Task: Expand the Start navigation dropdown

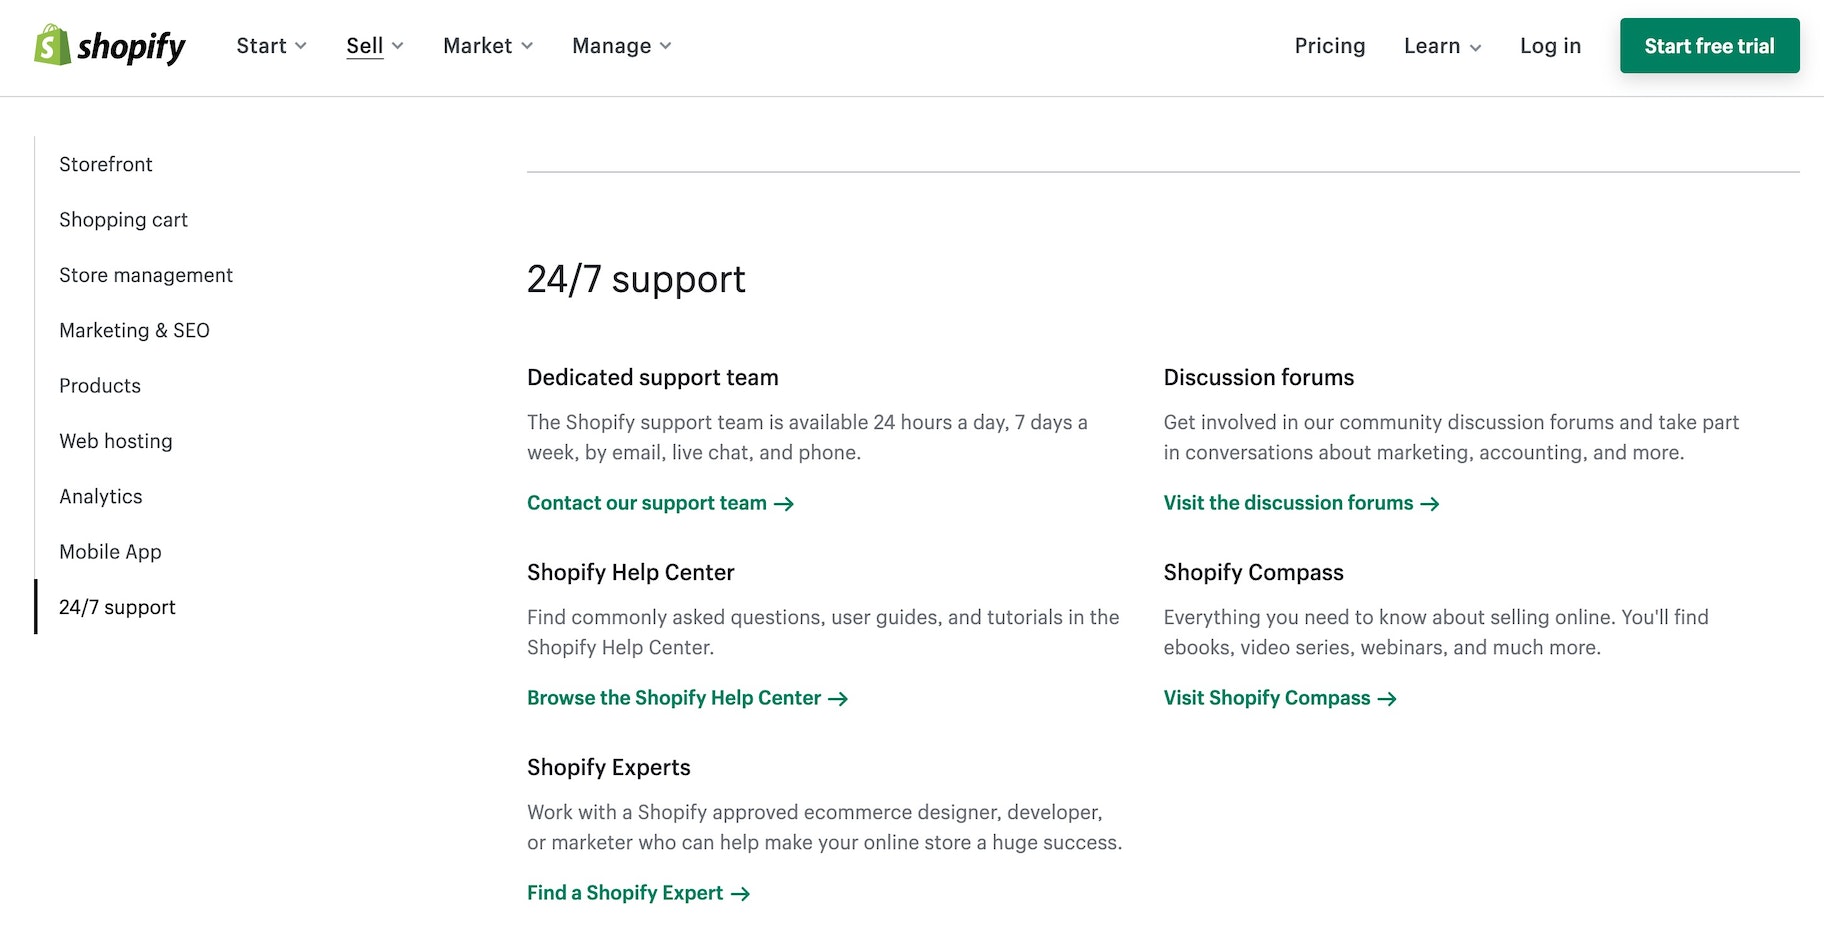Action: (271, 45)
